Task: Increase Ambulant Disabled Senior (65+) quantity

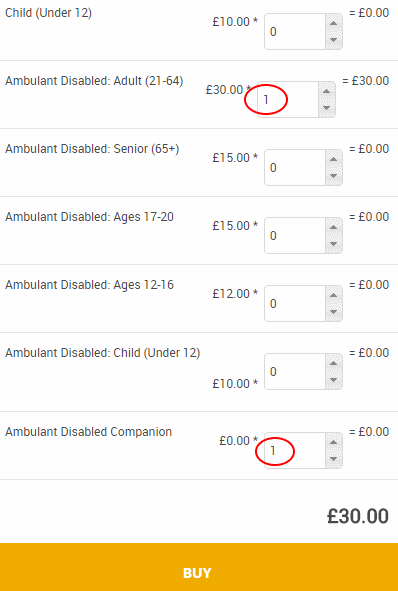Action: [x=334, y=159]
